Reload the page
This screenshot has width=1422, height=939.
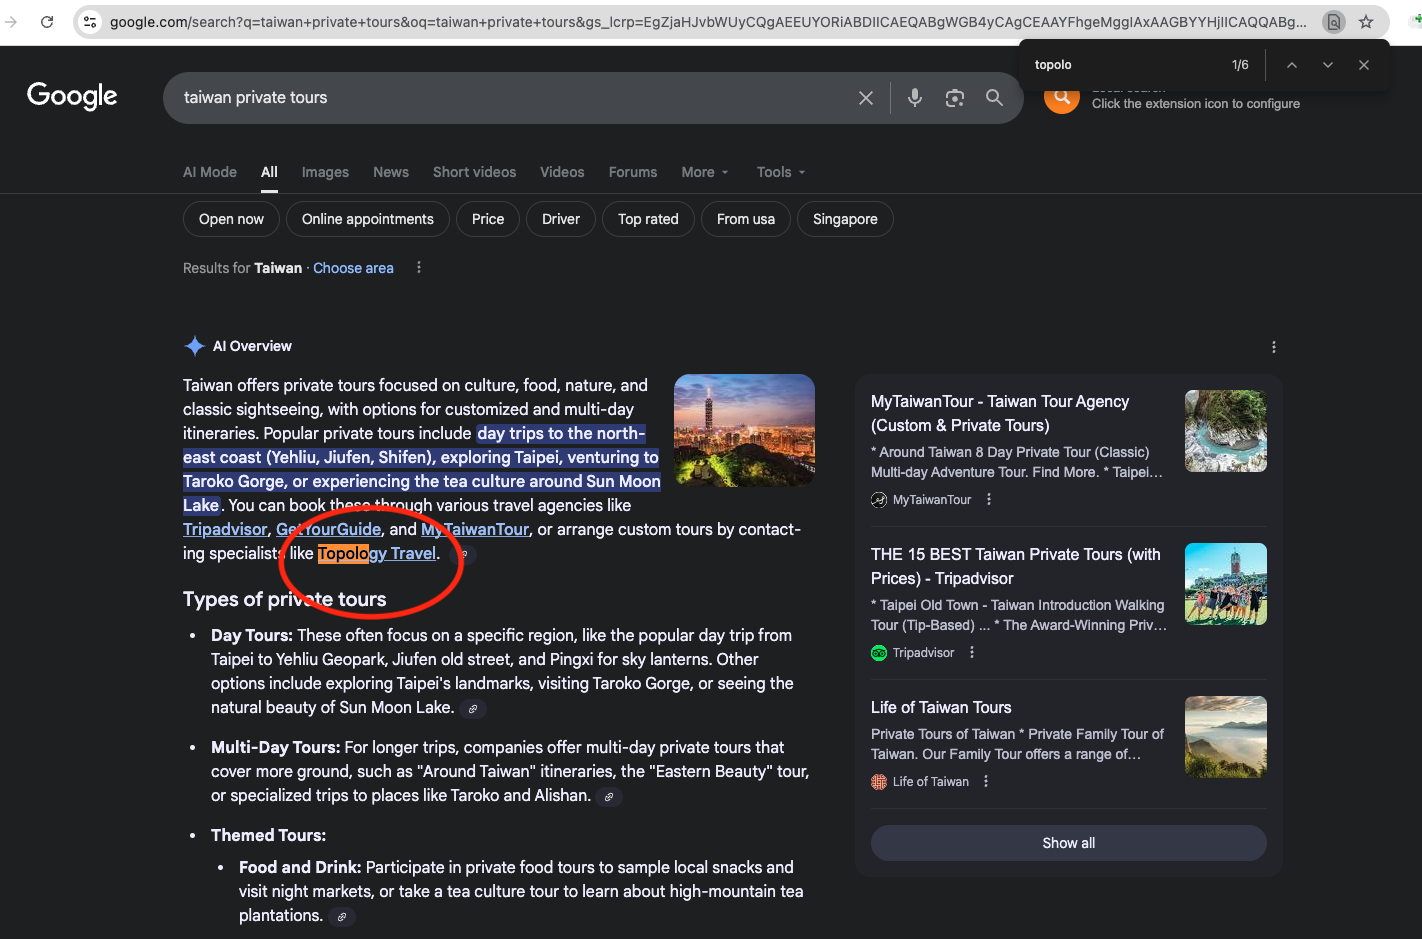point(47,21)
